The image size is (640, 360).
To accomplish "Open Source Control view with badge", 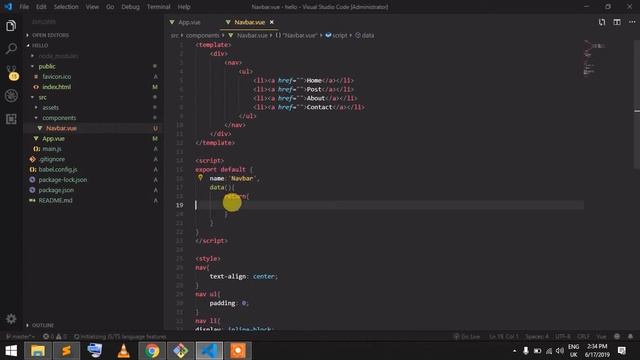I will 12,73.
